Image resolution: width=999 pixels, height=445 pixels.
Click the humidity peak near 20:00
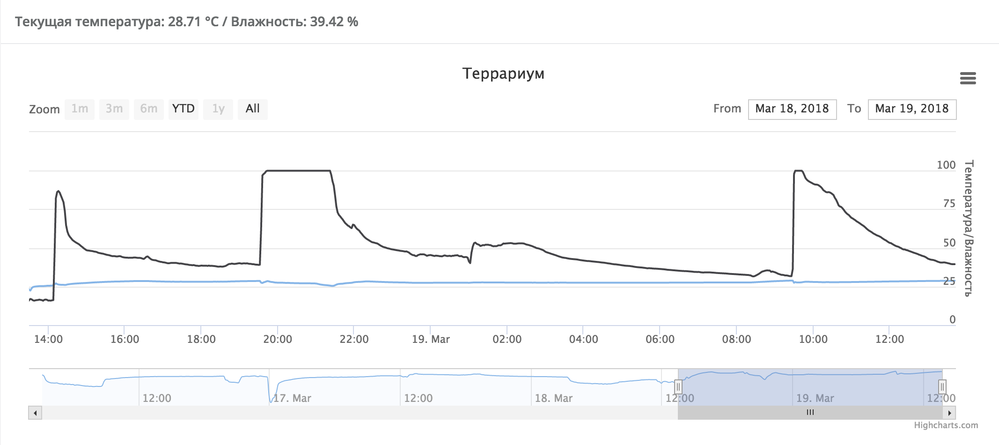[296, 171]
